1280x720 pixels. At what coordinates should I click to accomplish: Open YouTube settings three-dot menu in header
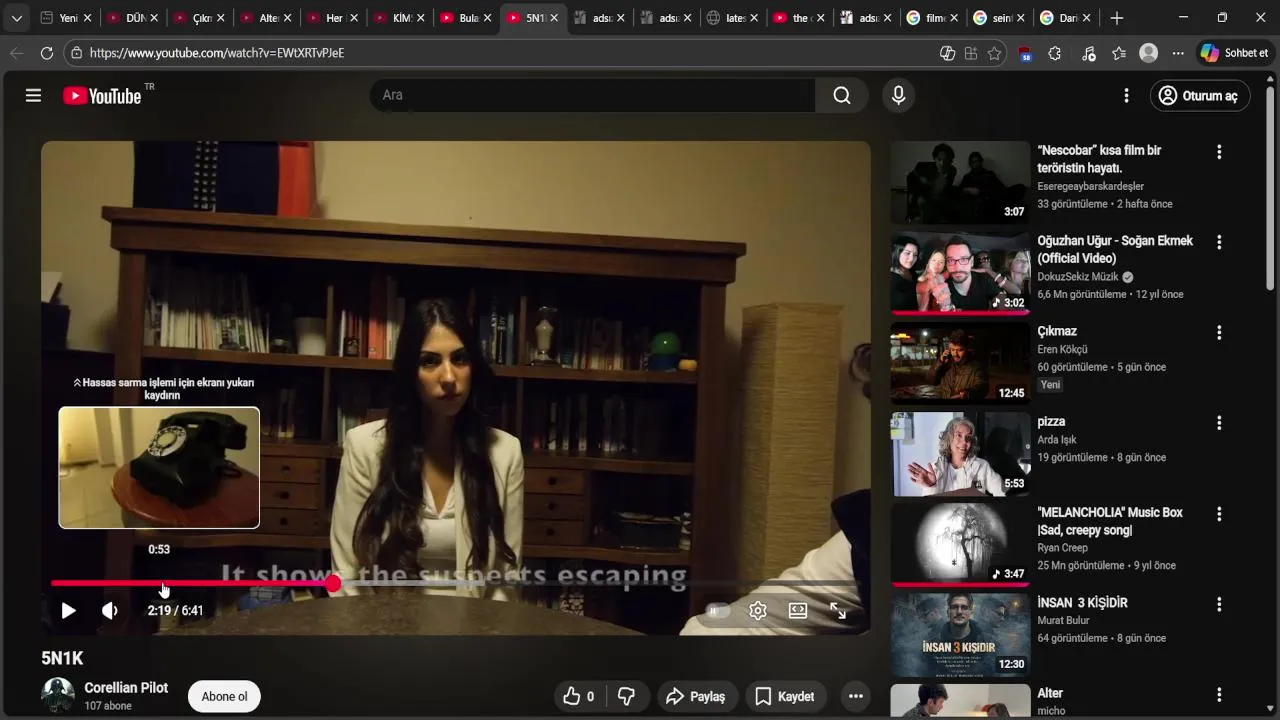[x=1126, y=95]
